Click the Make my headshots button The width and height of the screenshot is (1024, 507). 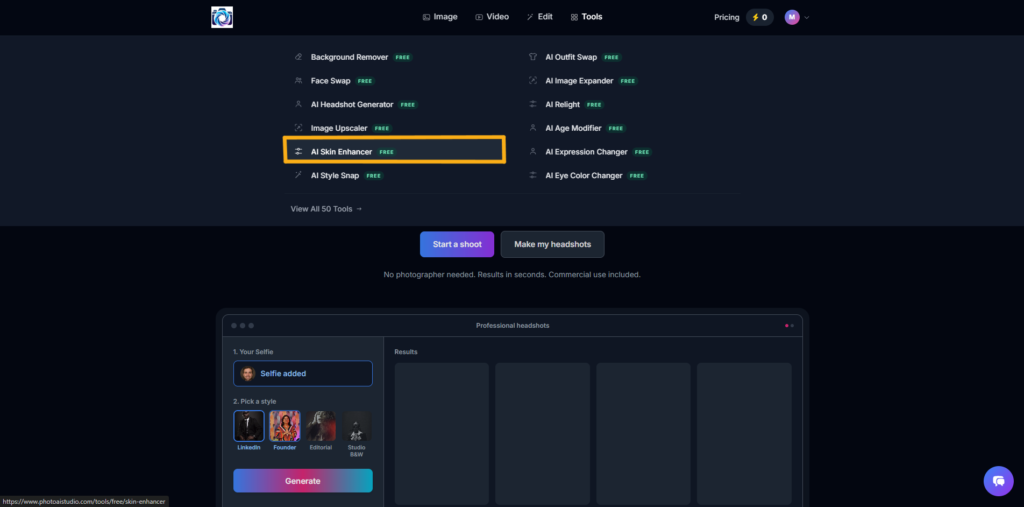click(552, 244)
